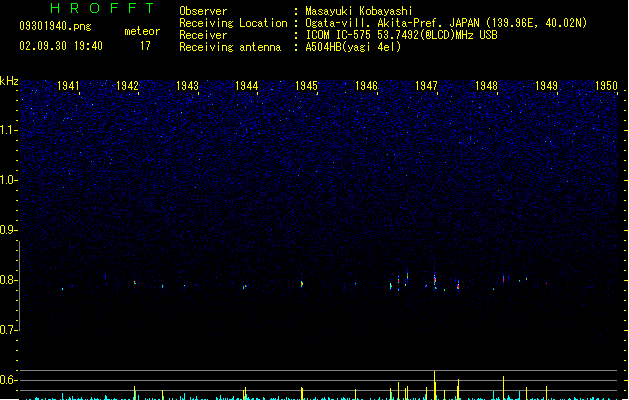Click the 0.9 kHz axis label

[8, 230]
